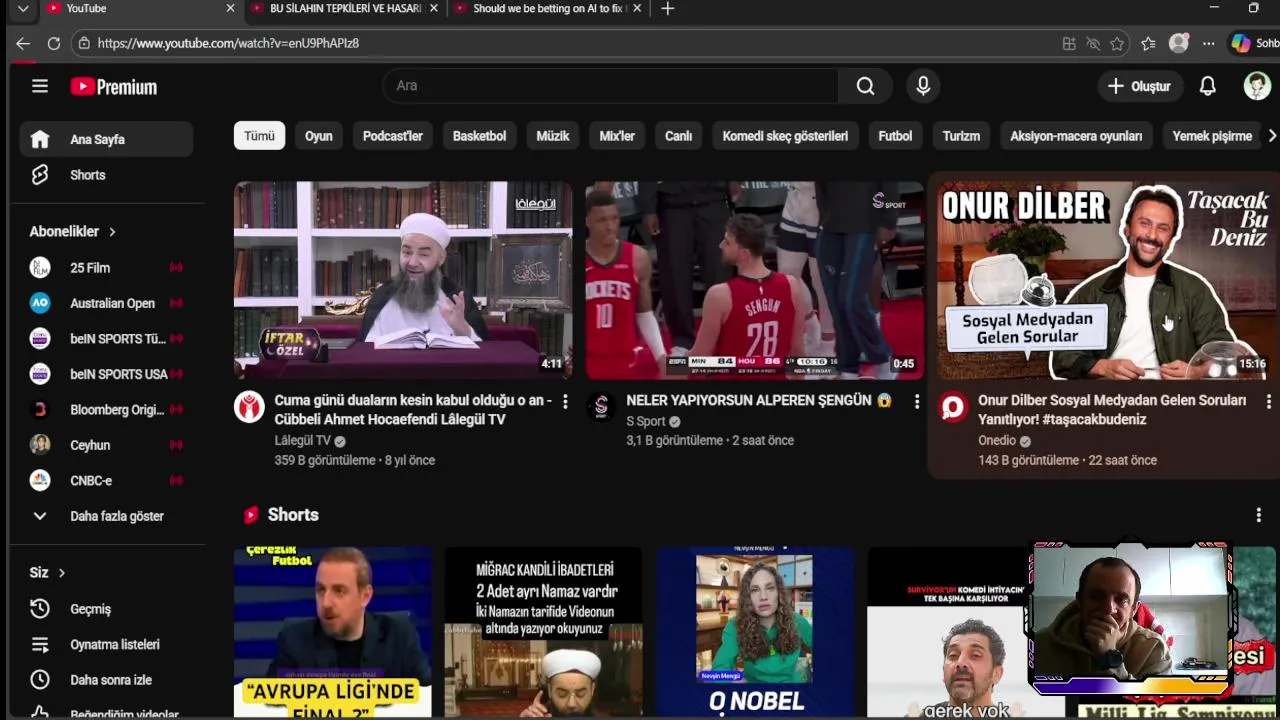The height and width of the screenshot is (720, 1280).
Task: Open the hamburger guide menu
Action: [40, 86]
